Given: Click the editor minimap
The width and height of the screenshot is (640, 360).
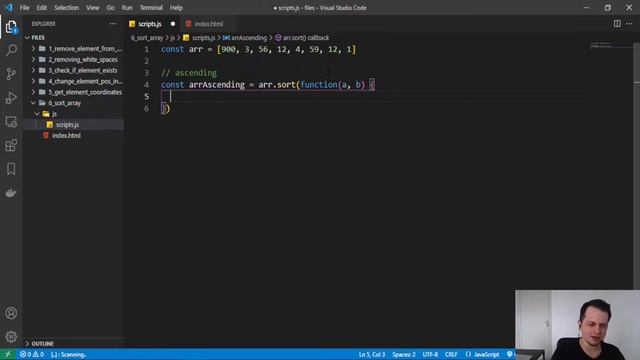Looking at the screenshot, I should click(x=611, y=45).
